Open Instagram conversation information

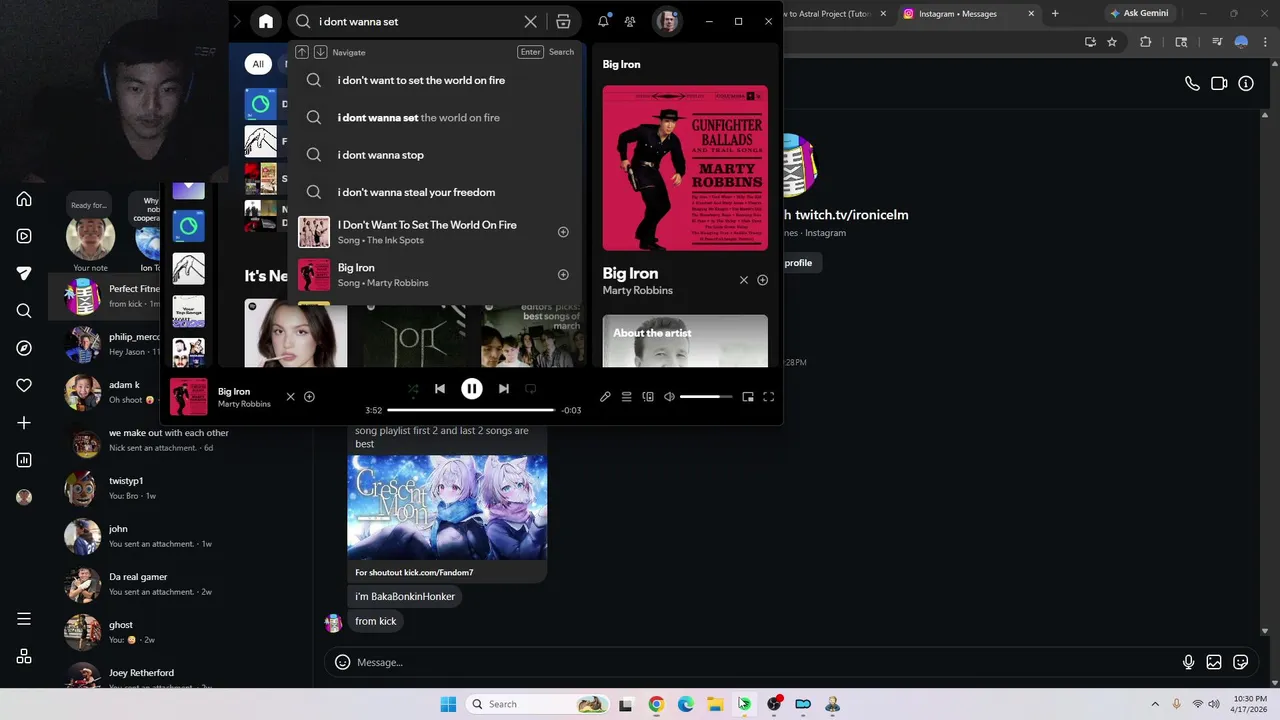(x=1246, y=84)
